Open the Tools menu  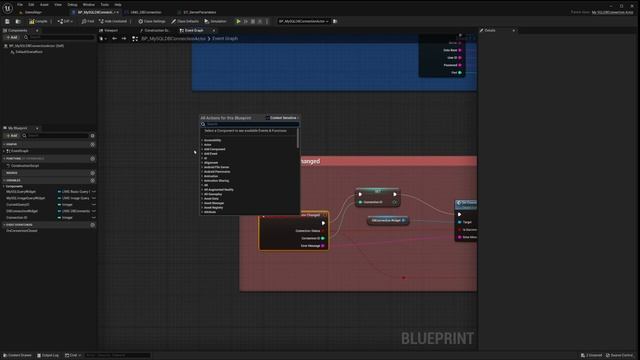coord(104,4)
